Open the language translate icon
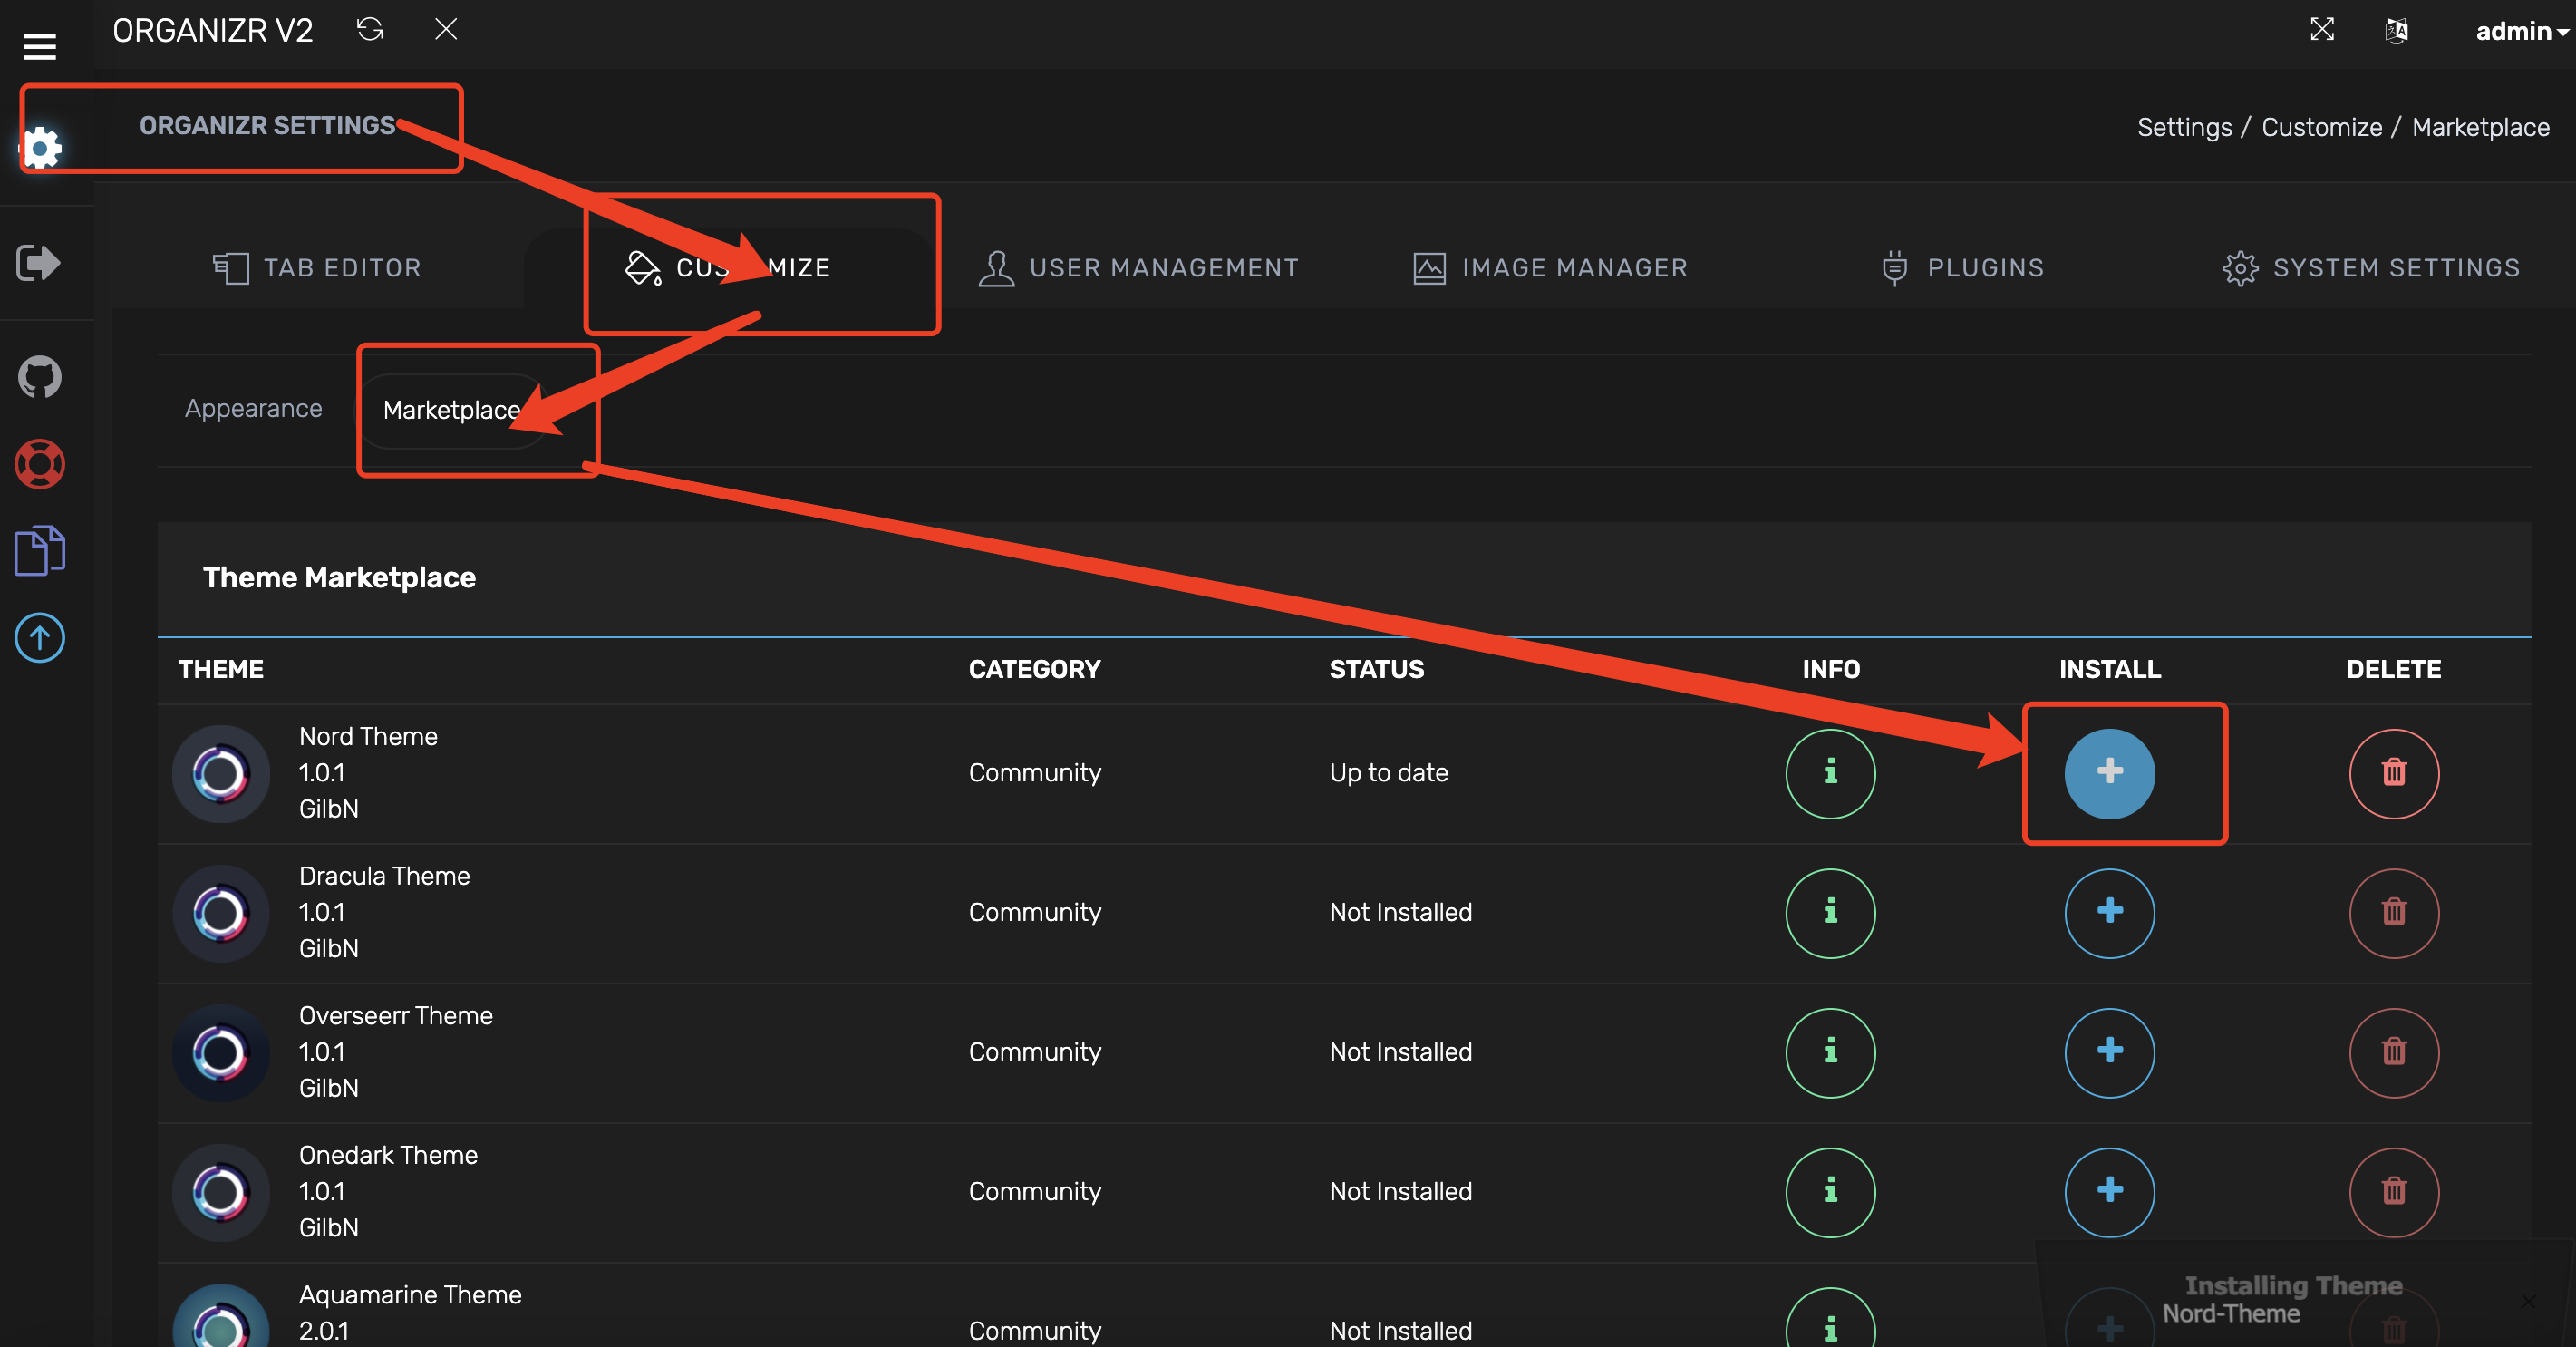The image size is (2576, 1347). pos(2396,31)
